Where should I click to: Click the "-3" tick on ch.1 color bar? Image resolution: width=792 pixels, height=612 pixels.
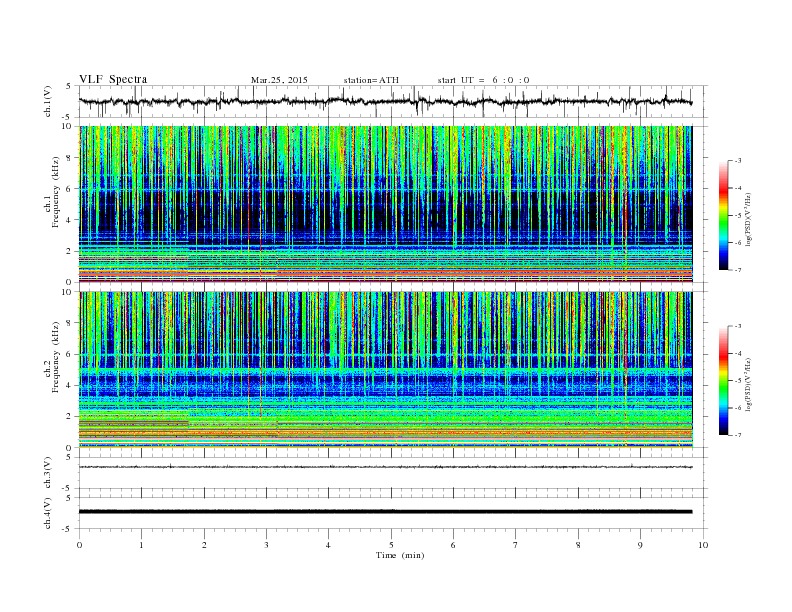738,161
